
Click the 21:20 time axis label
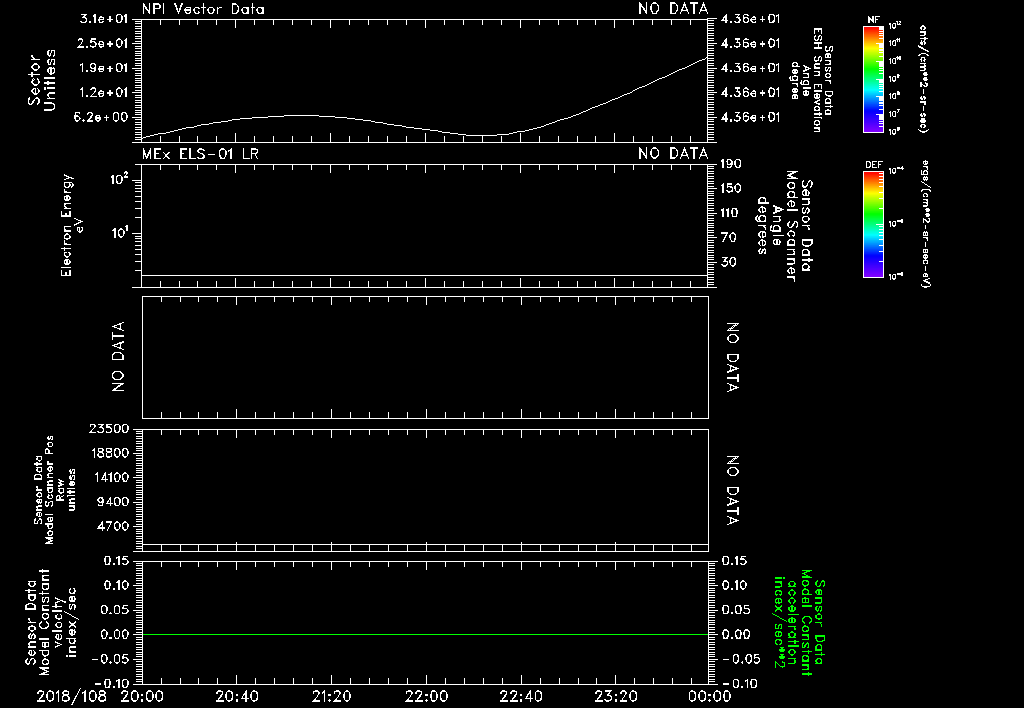pyautogui.click(x=332, y=697)
